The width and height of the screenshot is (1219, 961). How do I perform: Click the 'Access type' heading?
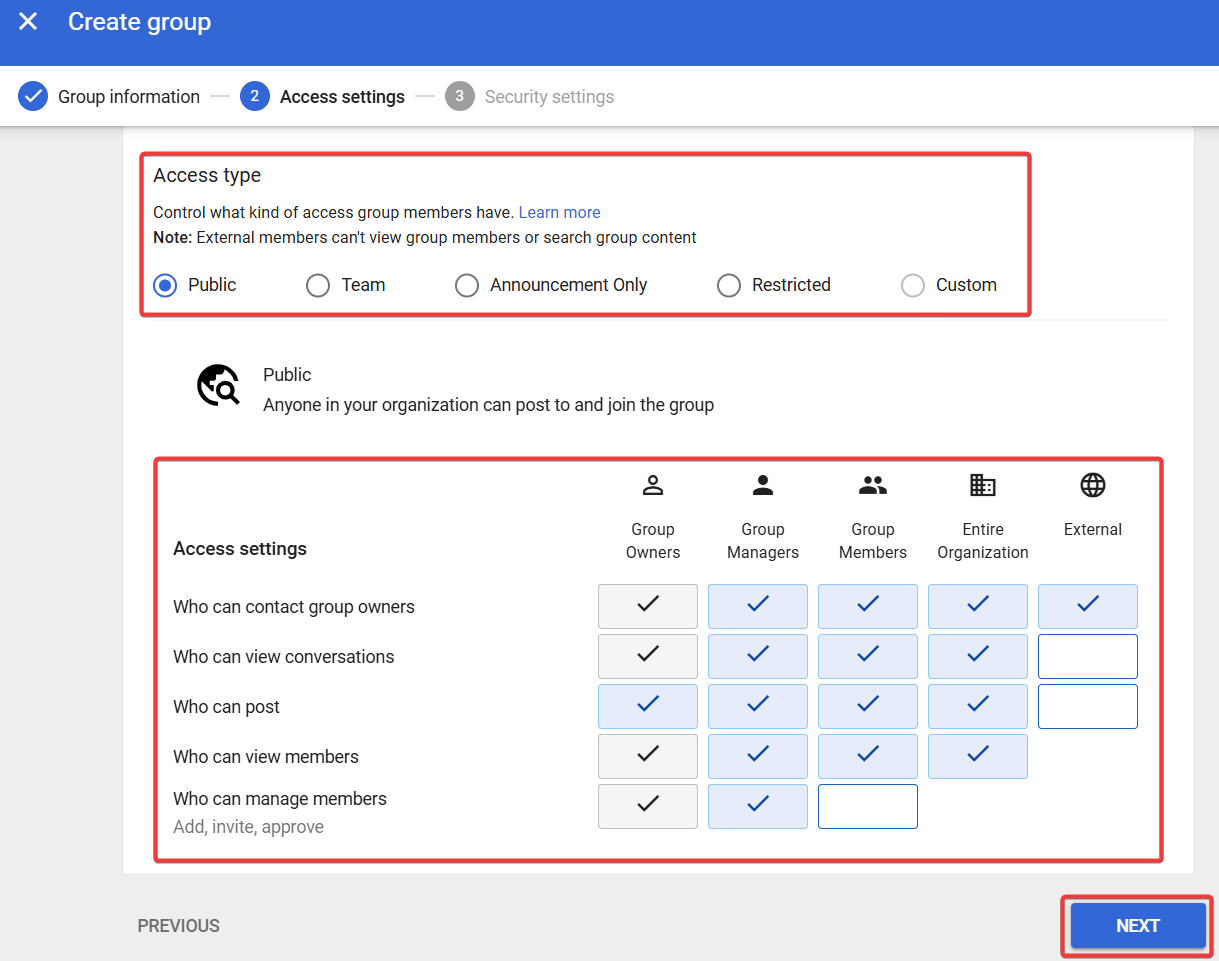[x=207, y=175]
